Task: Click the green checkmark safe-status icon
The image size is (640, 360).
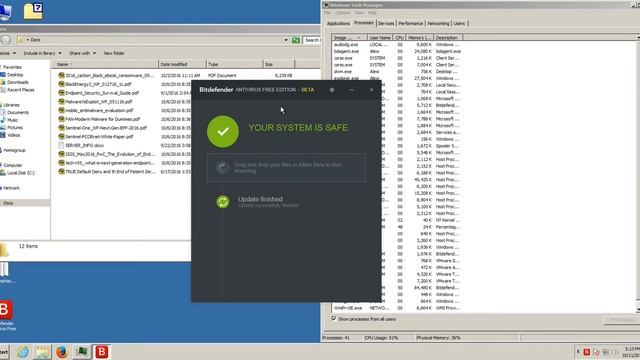Action: [223, 131]
